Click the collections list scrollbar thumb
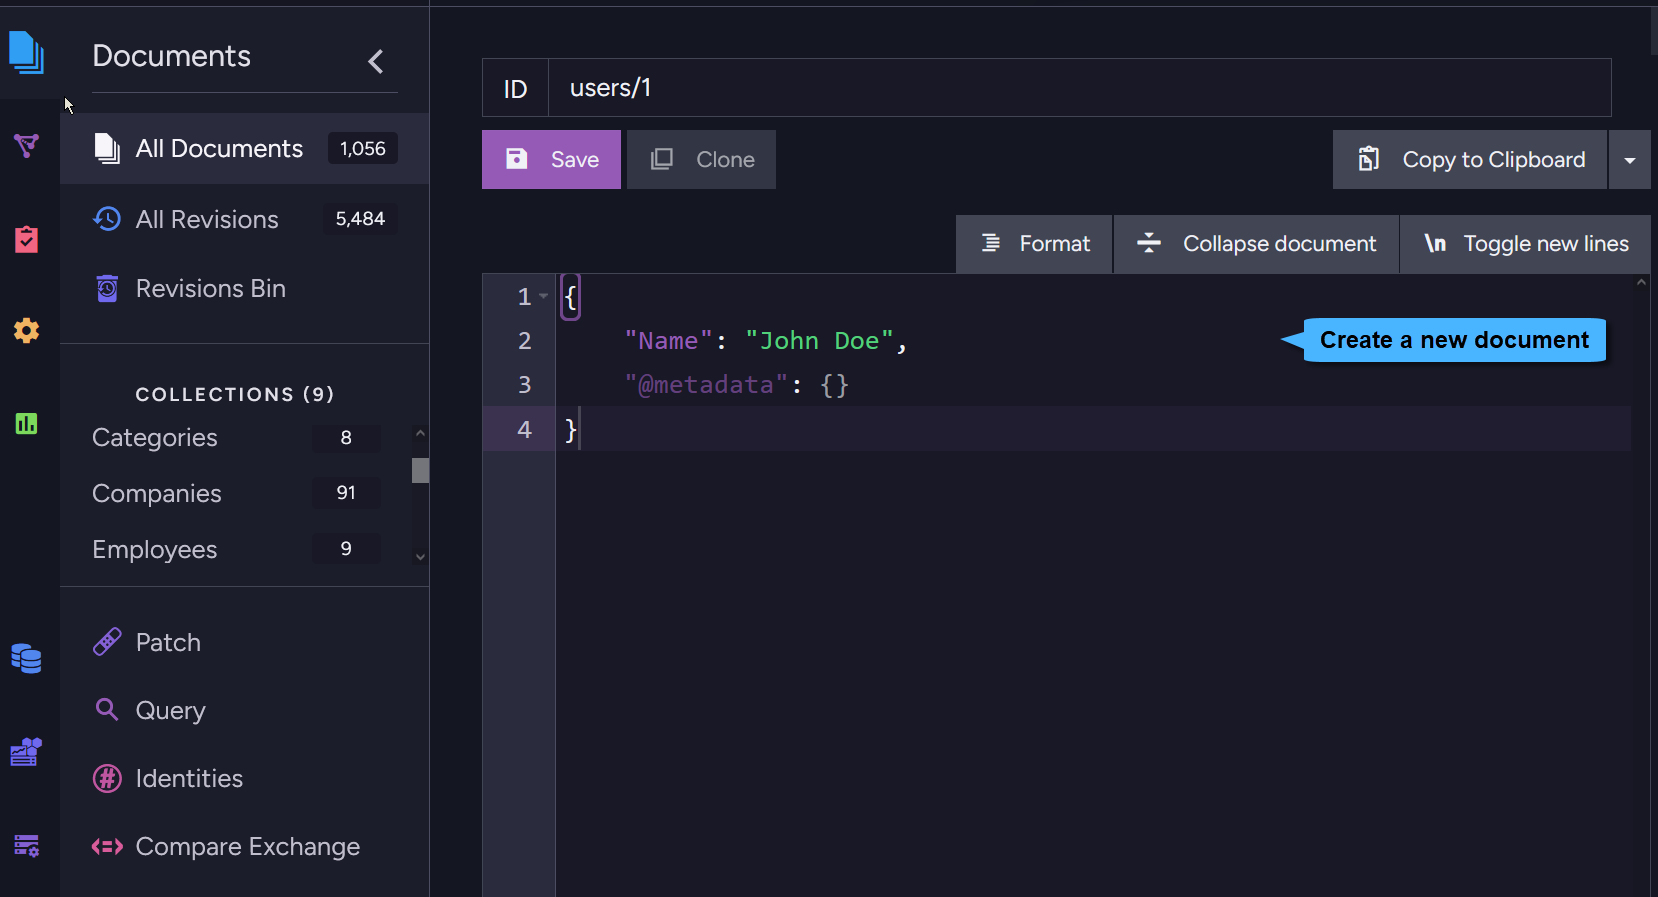Viewport: 1658px width, 897px height. [x=421, y=470]
